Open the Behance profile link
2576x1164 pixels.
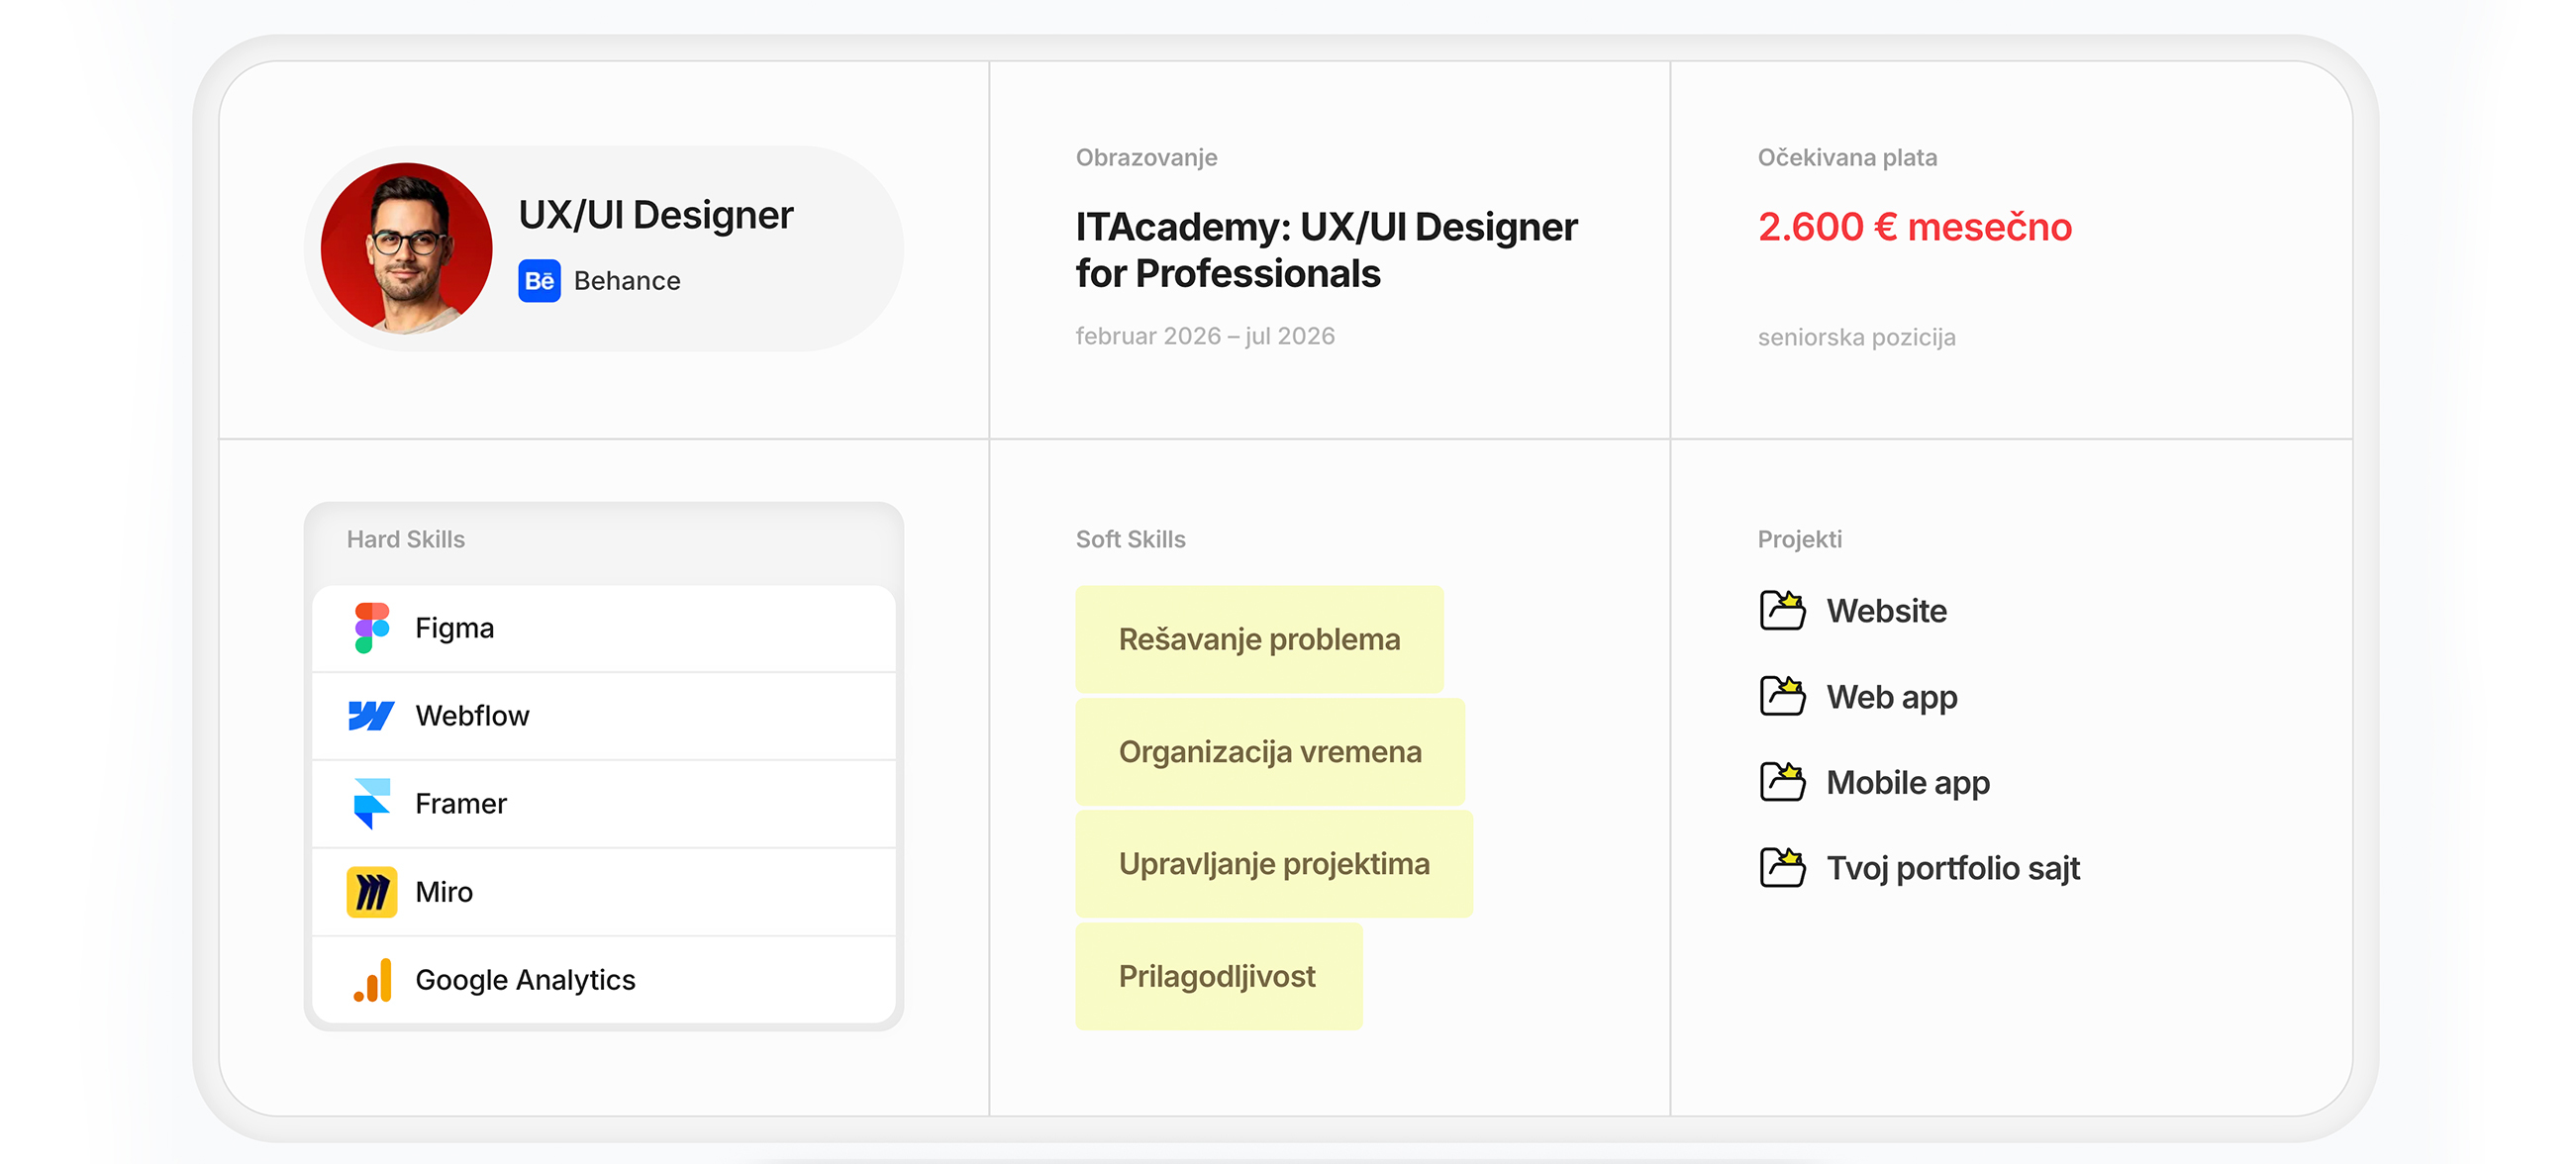pyautogui.click(x=627, y=281)
